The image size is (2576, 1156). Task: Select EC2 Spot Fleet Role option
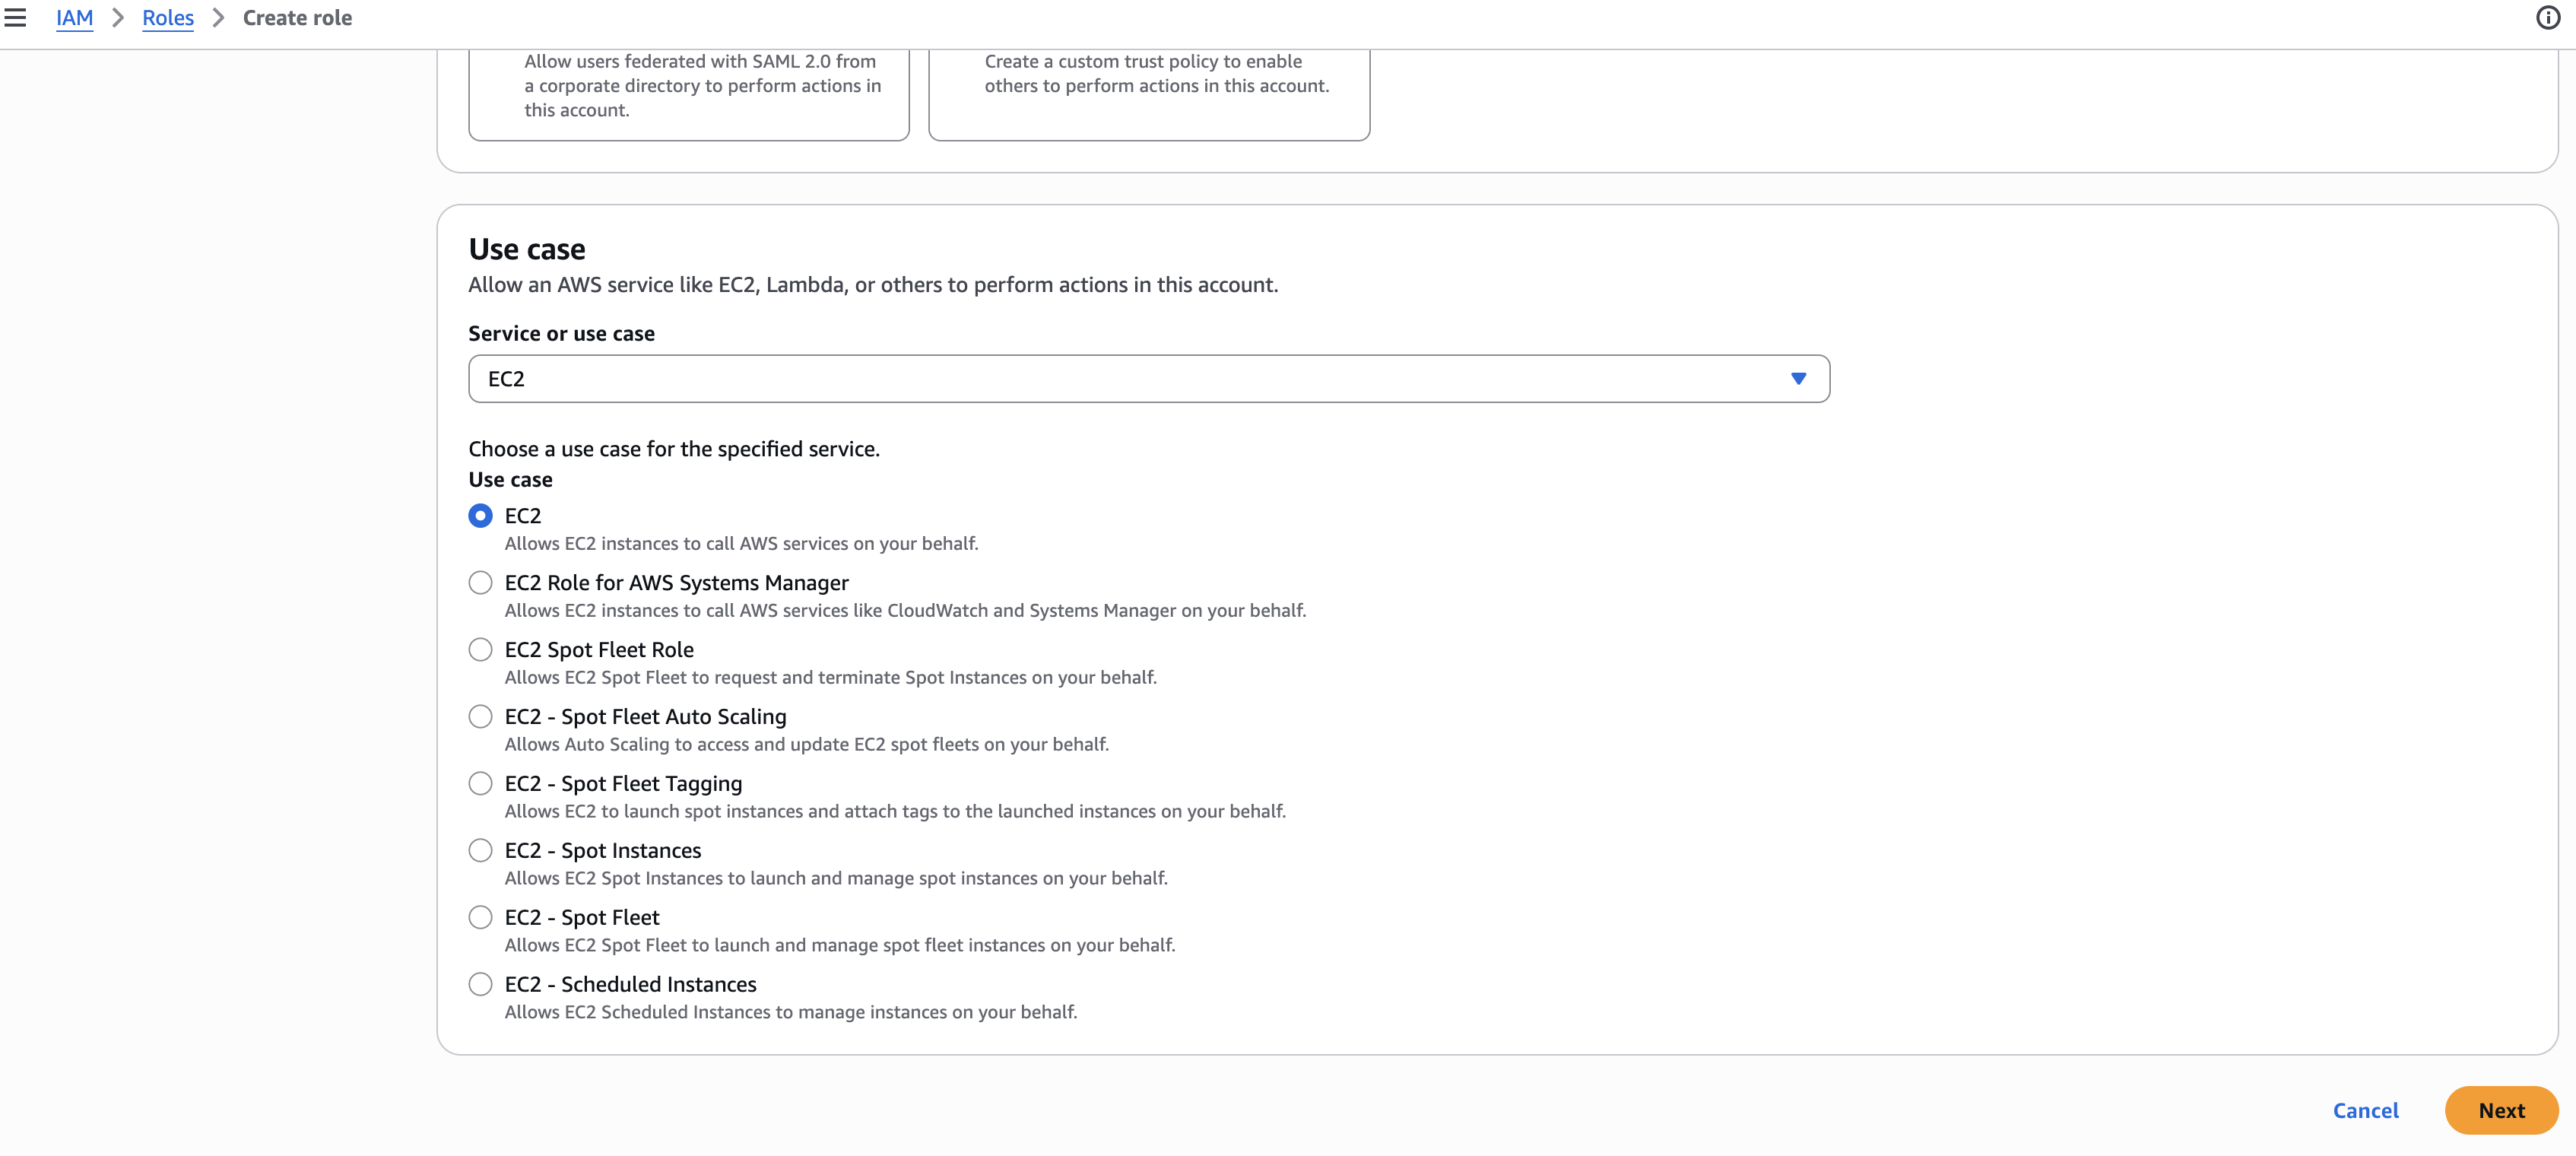click(480, 650)
